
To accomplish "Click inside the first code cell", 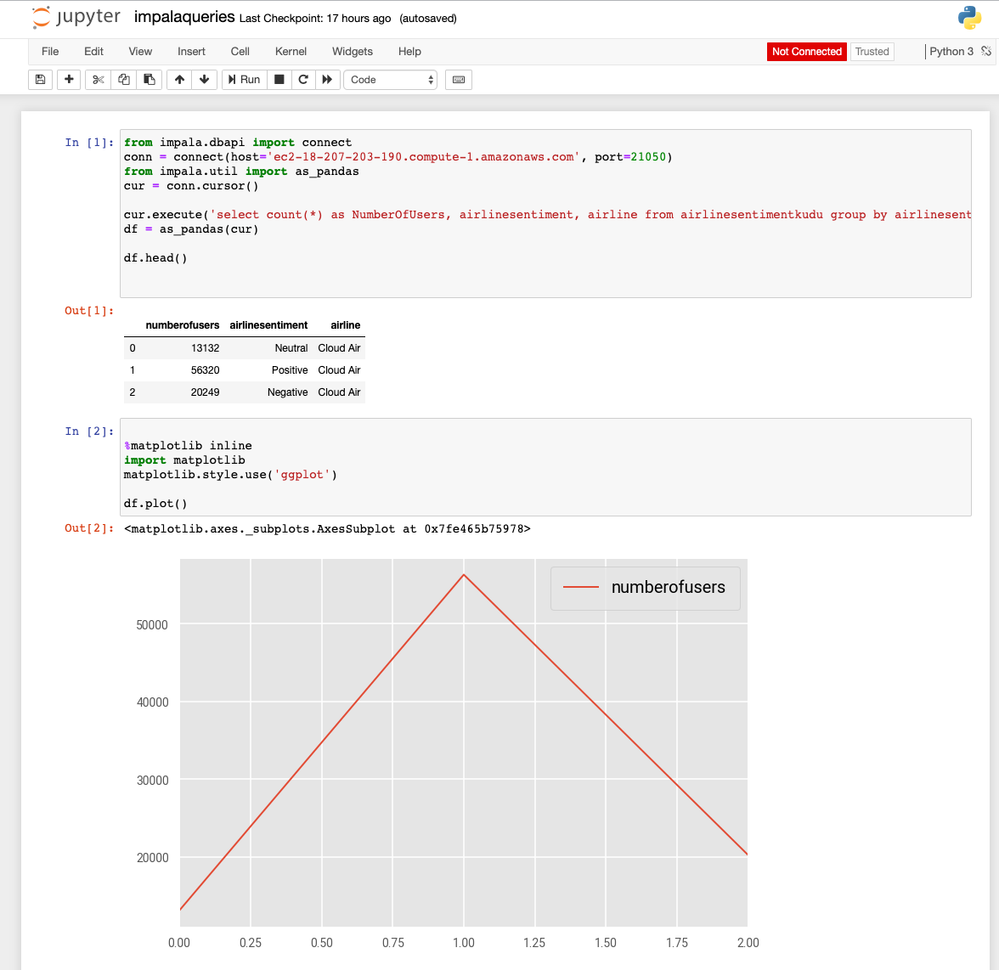I will (545, 214).
